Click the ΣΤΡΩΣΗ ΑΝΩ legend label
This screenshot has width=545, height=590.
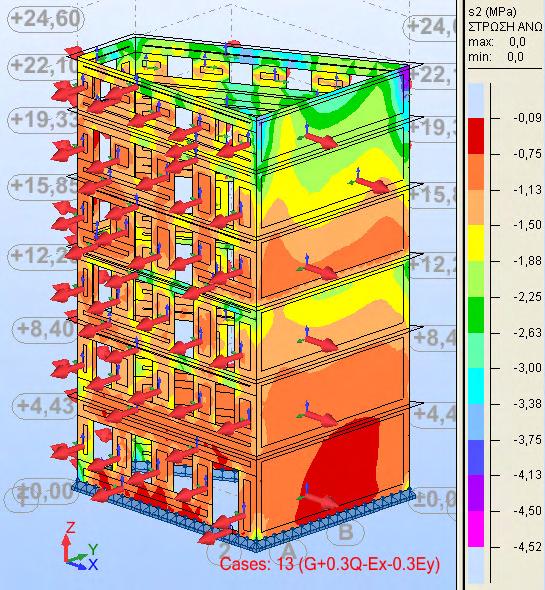(x=505, y=27)
